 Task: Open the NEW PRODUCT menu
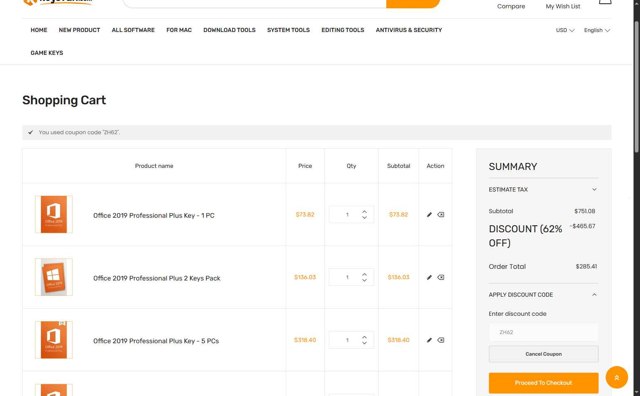pyautogui.click(x=79, y=30)
